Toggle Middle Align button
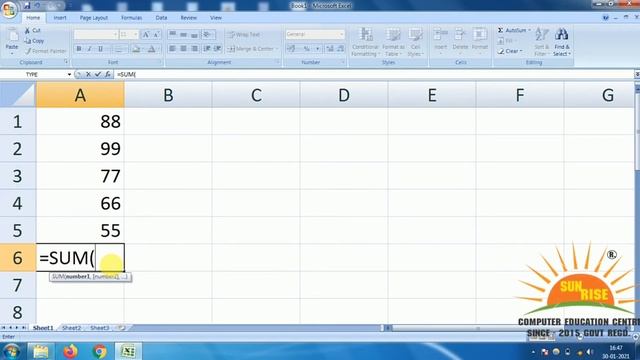This screenshot has width=640, height=360. 184,35
